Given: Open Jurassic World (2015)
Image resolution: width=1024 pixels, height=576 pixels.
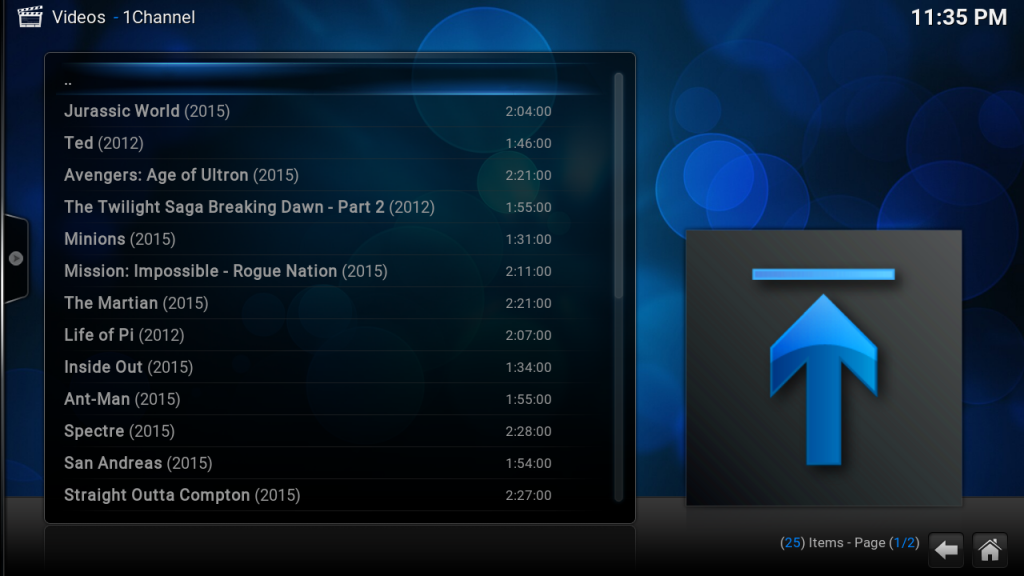Looking at the screenshot, I should click(147, 111).
